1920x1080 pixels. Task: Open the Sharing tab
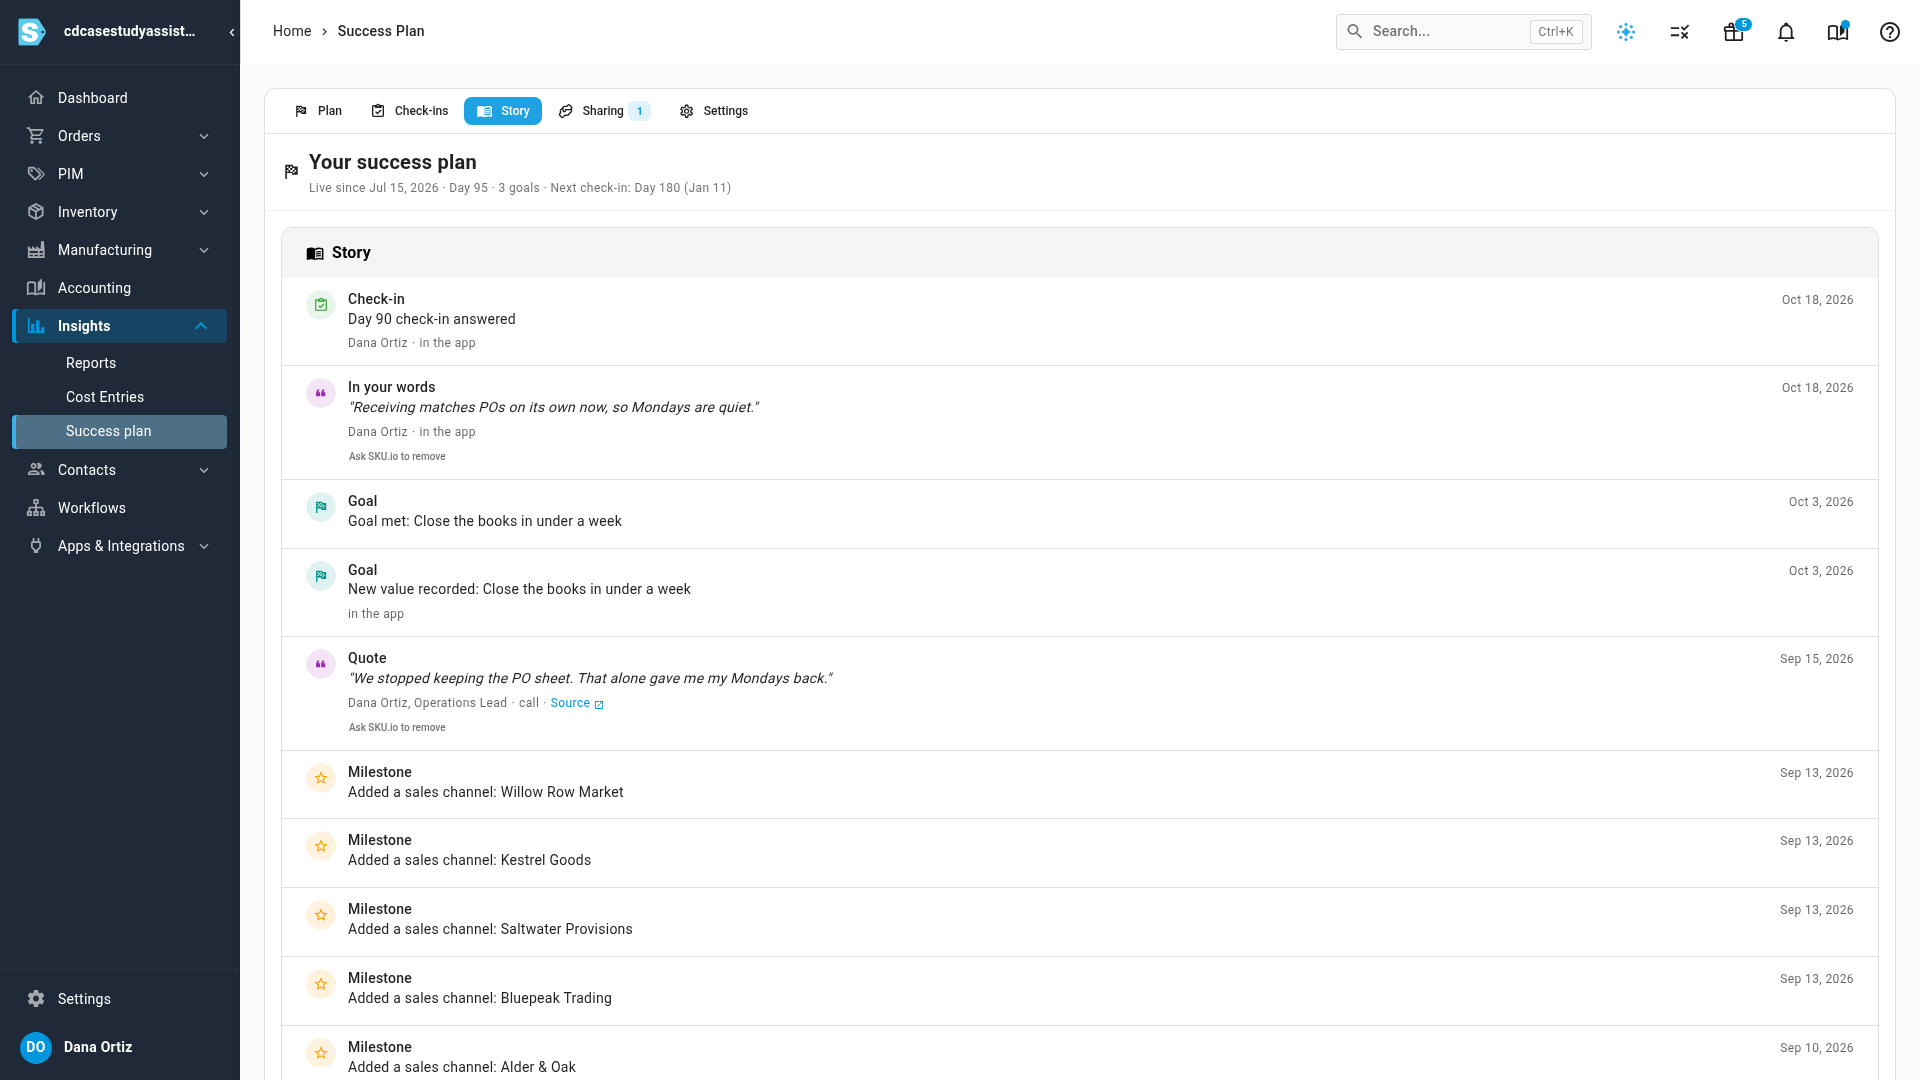click(604, 111)
